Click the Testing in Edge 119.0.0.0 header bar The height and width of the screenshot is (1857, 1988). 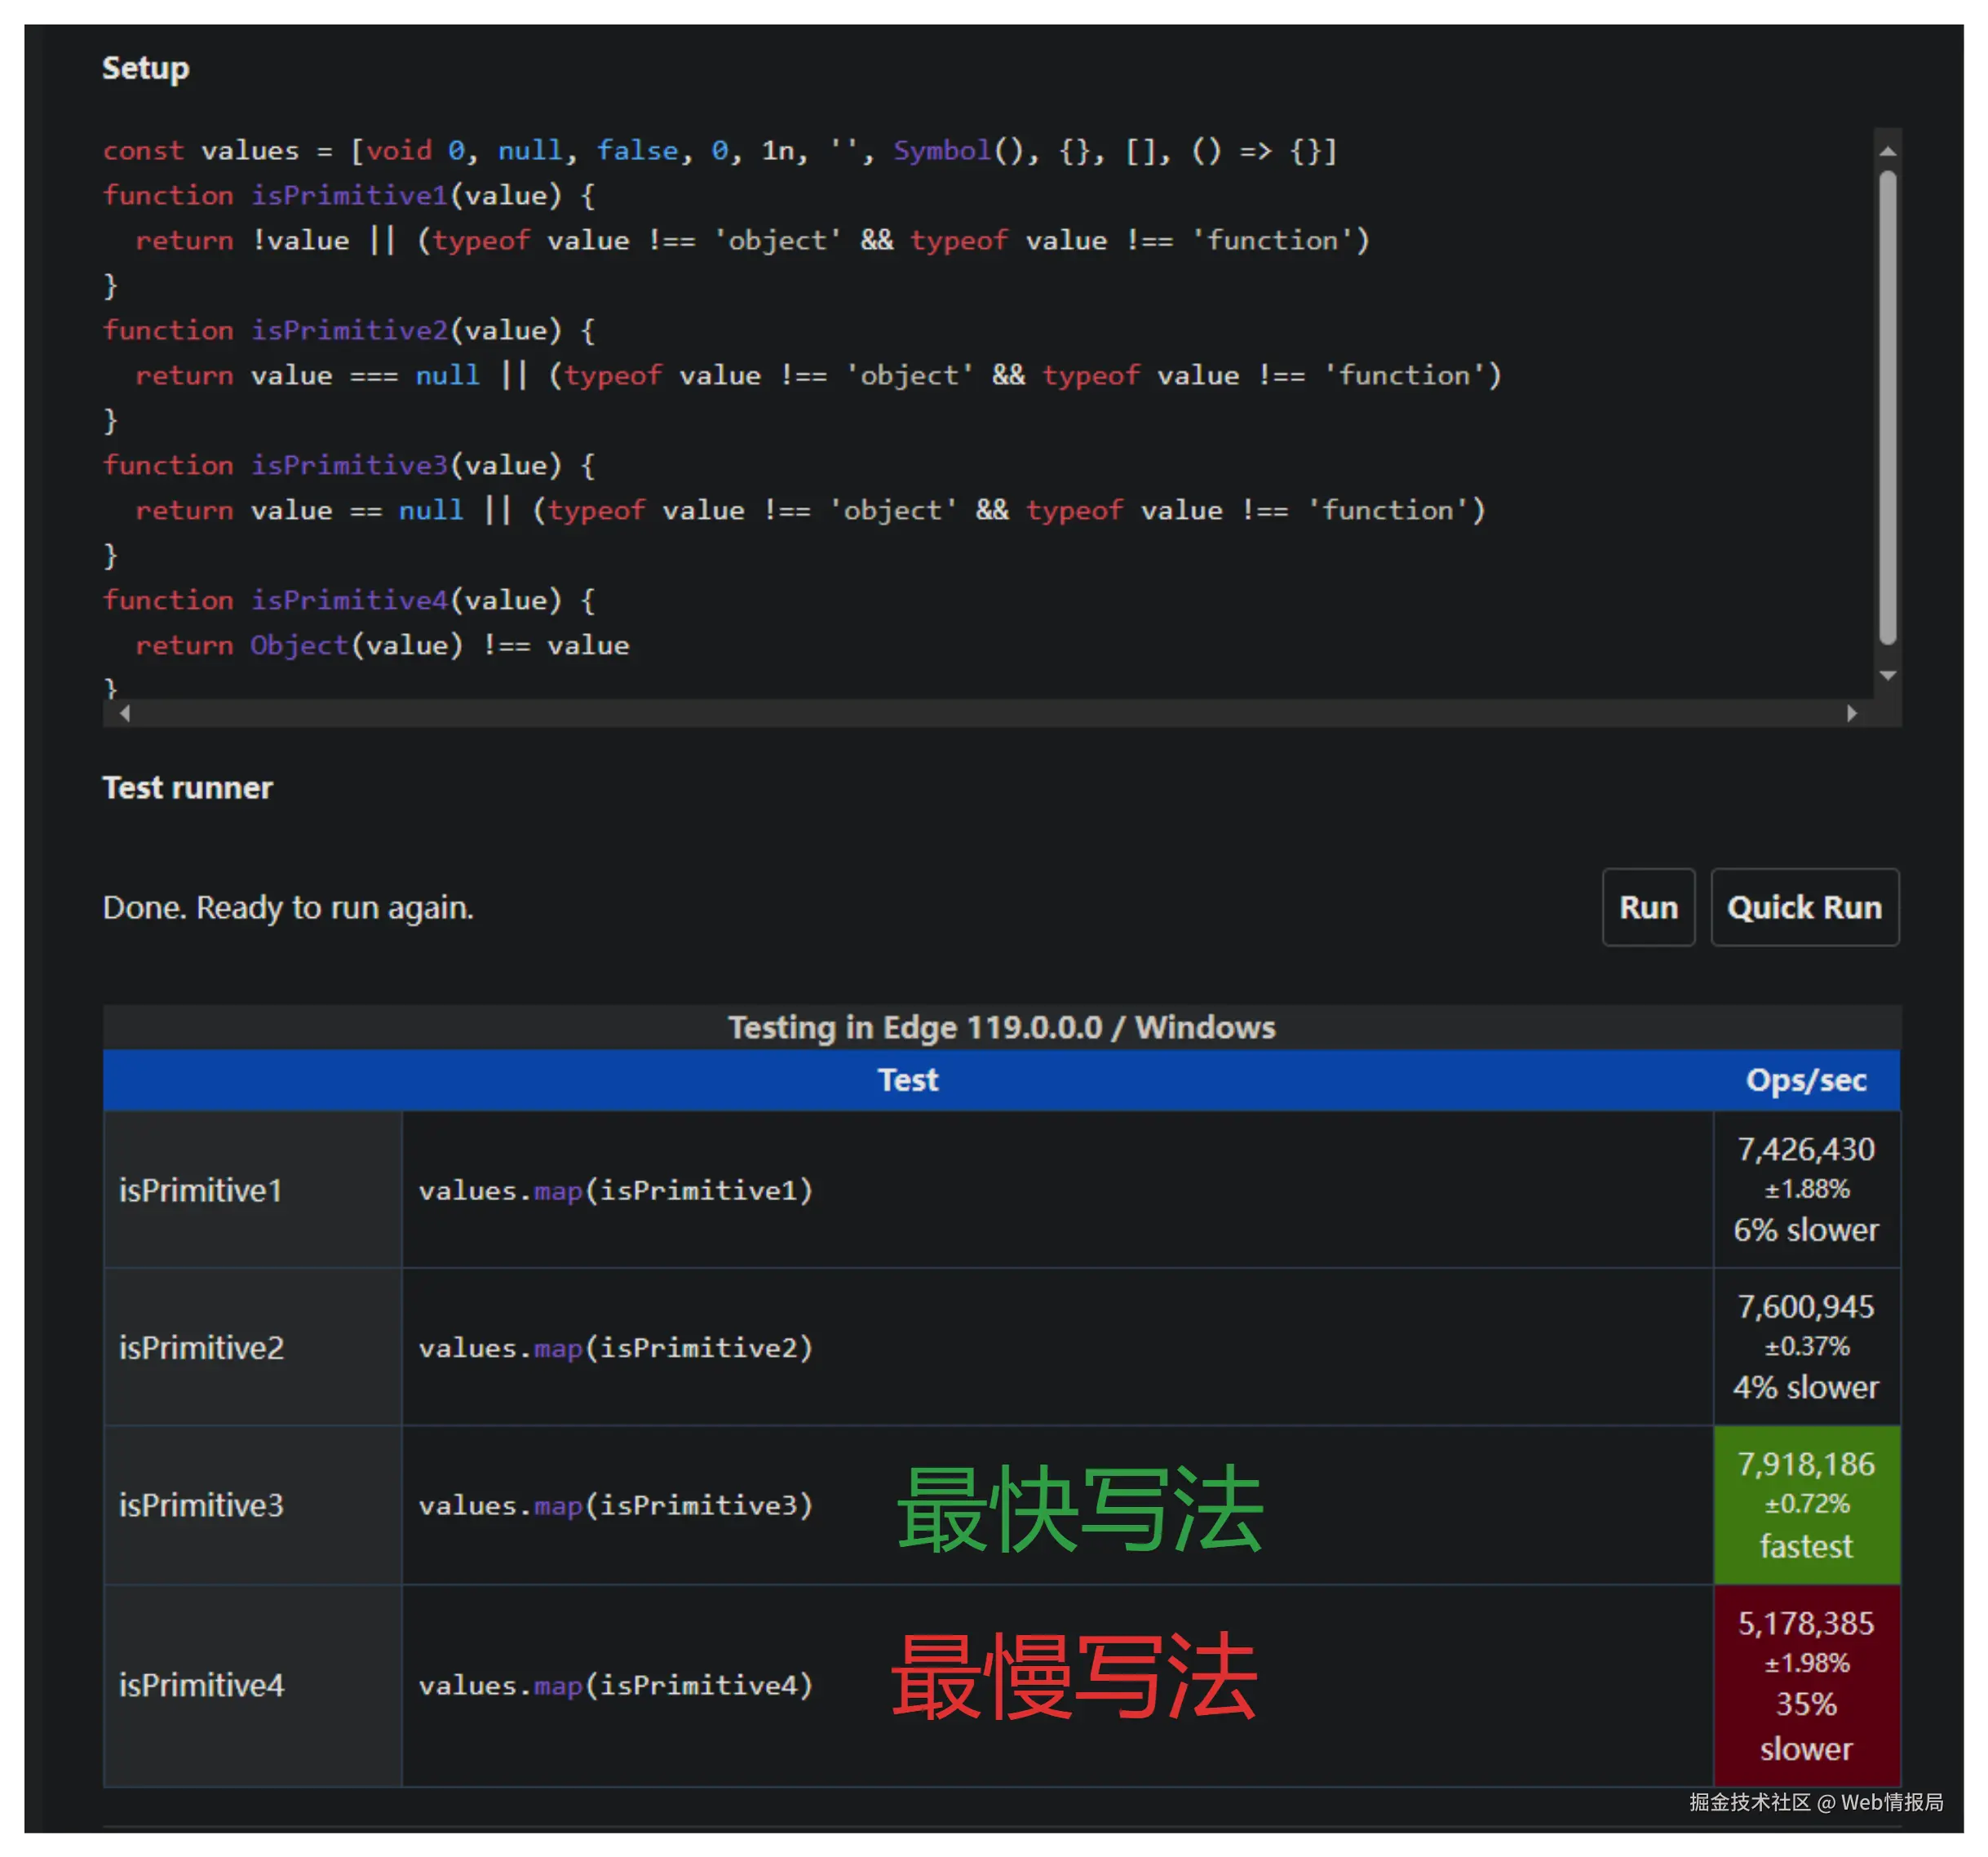point(1000,1027)
